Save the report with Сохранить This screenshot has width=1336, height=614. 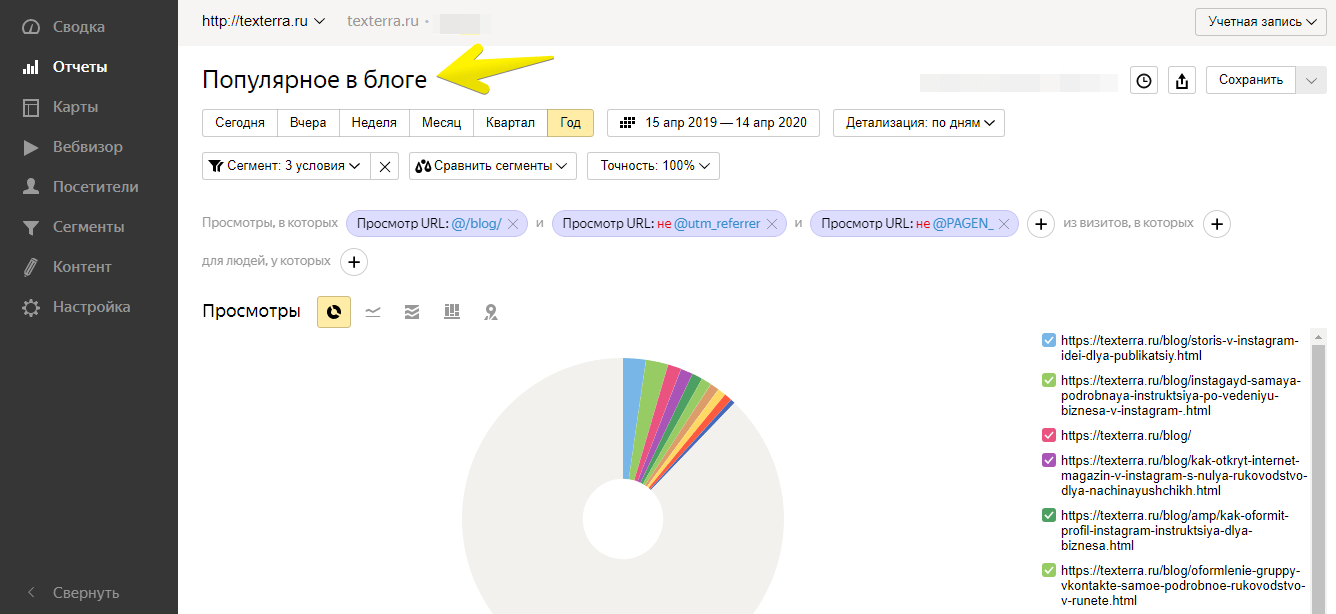1250,80
